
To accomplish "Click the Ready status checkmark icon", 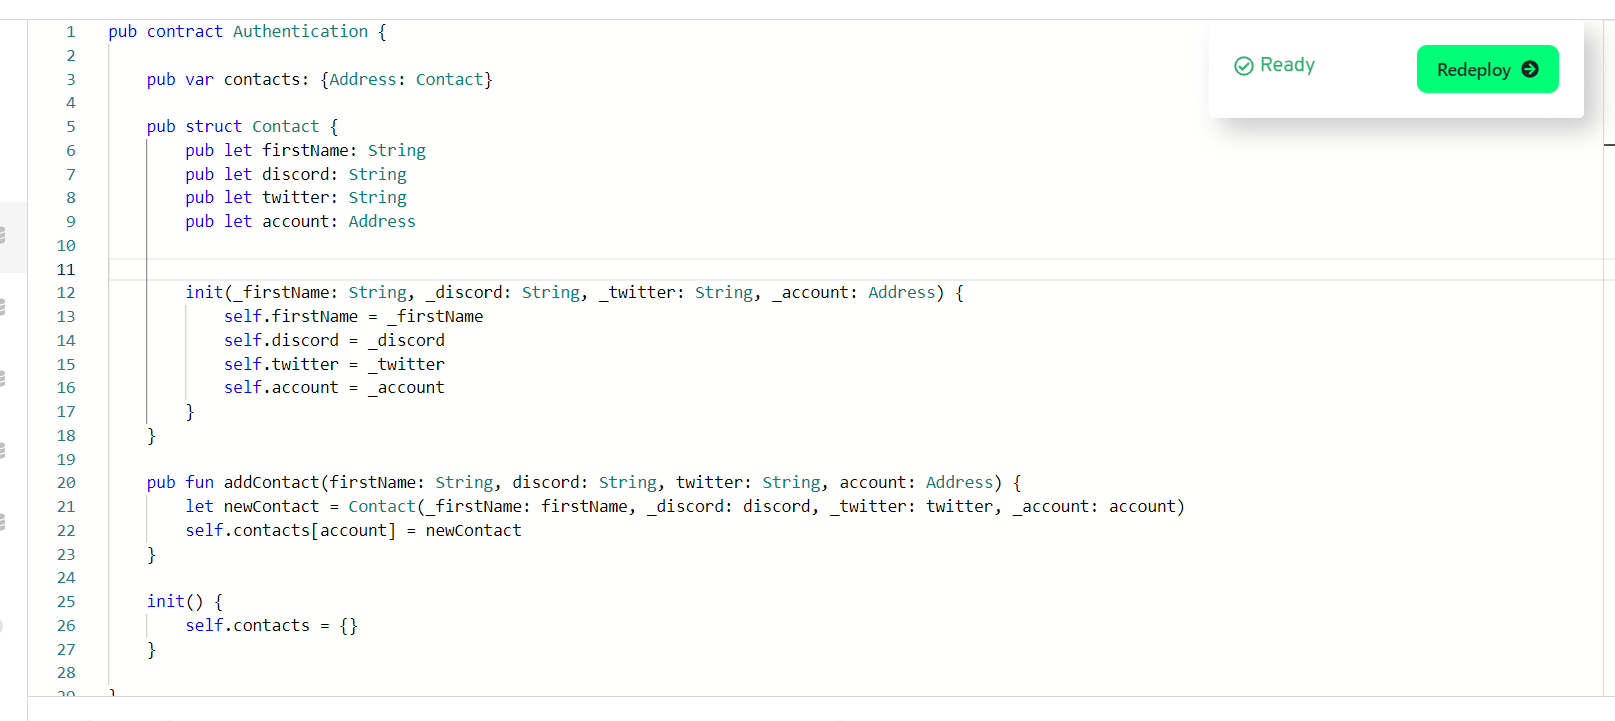I will pos(1244,66).
